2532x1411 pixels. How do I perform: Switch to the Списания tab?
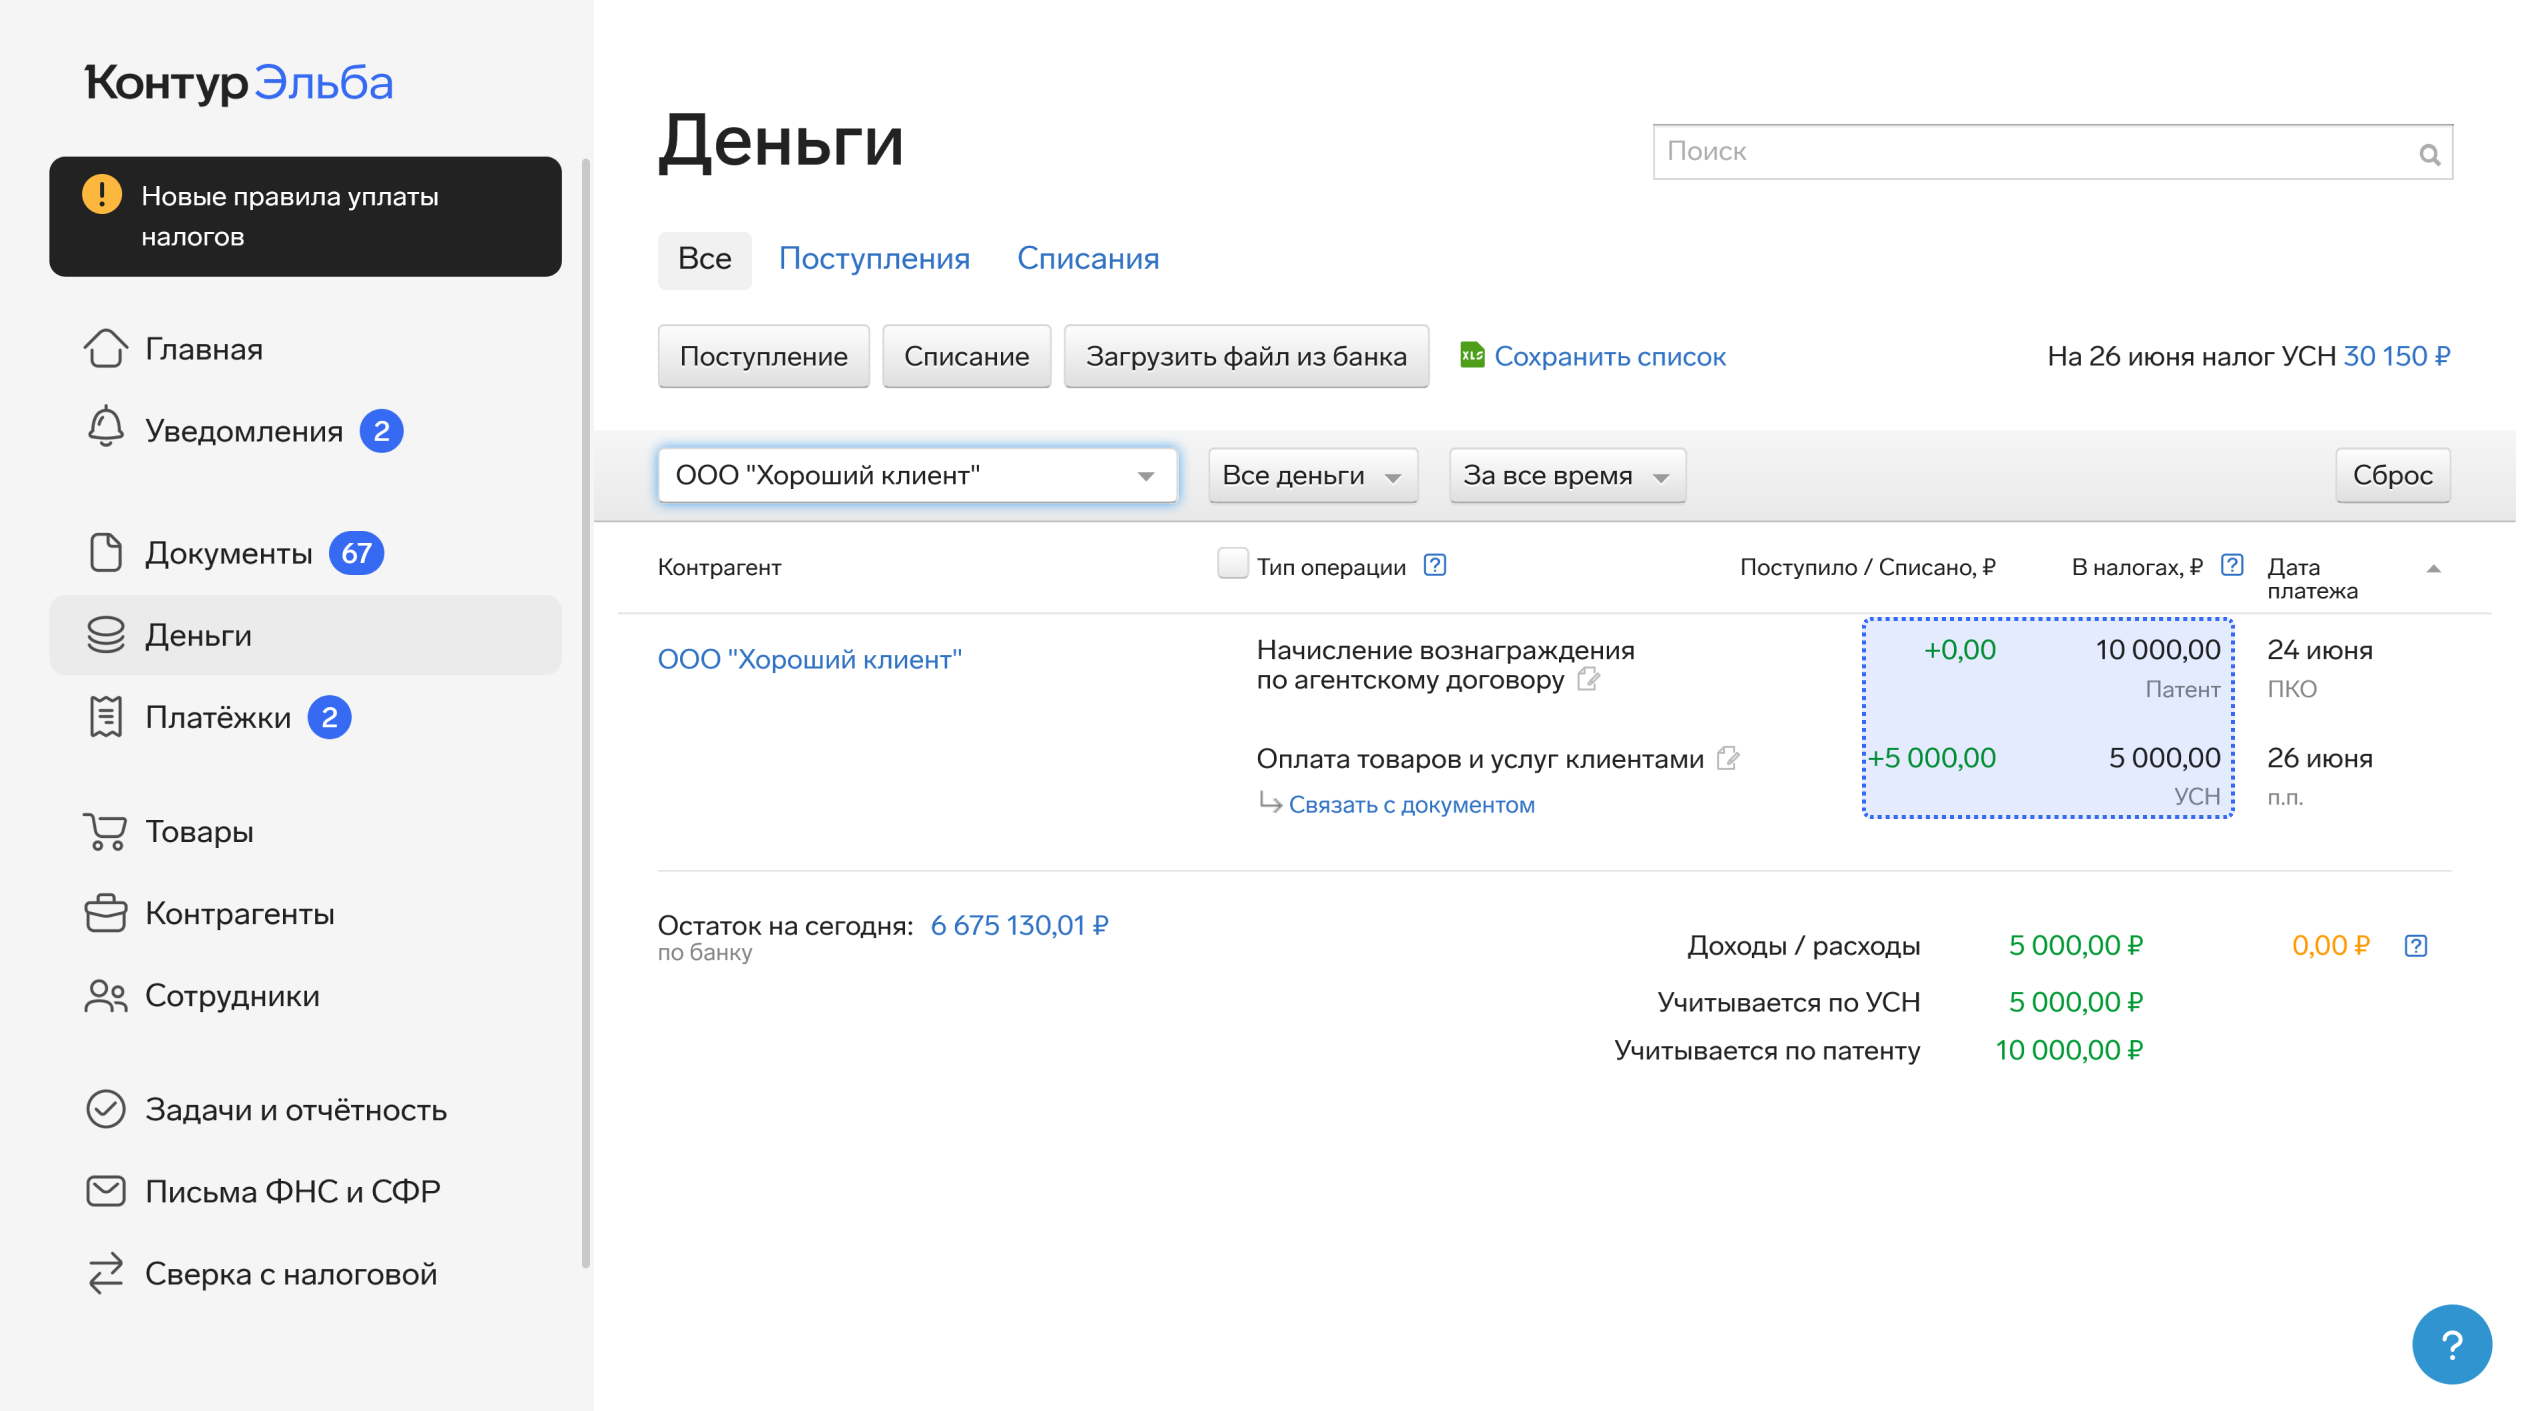pyautogui.click(x=1088, y=259)
